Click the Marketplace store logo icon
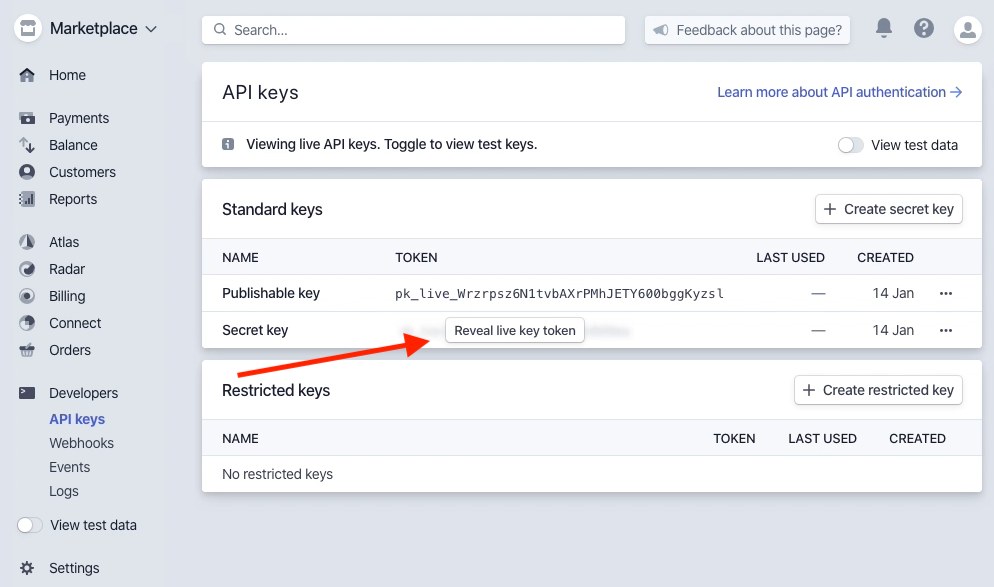Screen dimensions: 994x587 coord(28,29)
